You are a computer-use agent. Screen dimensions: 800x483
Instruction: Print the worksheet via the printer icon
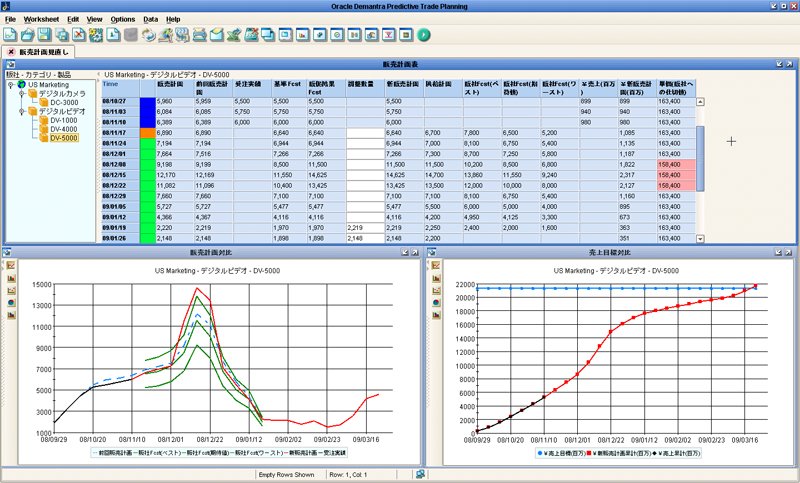pos(199,35)
